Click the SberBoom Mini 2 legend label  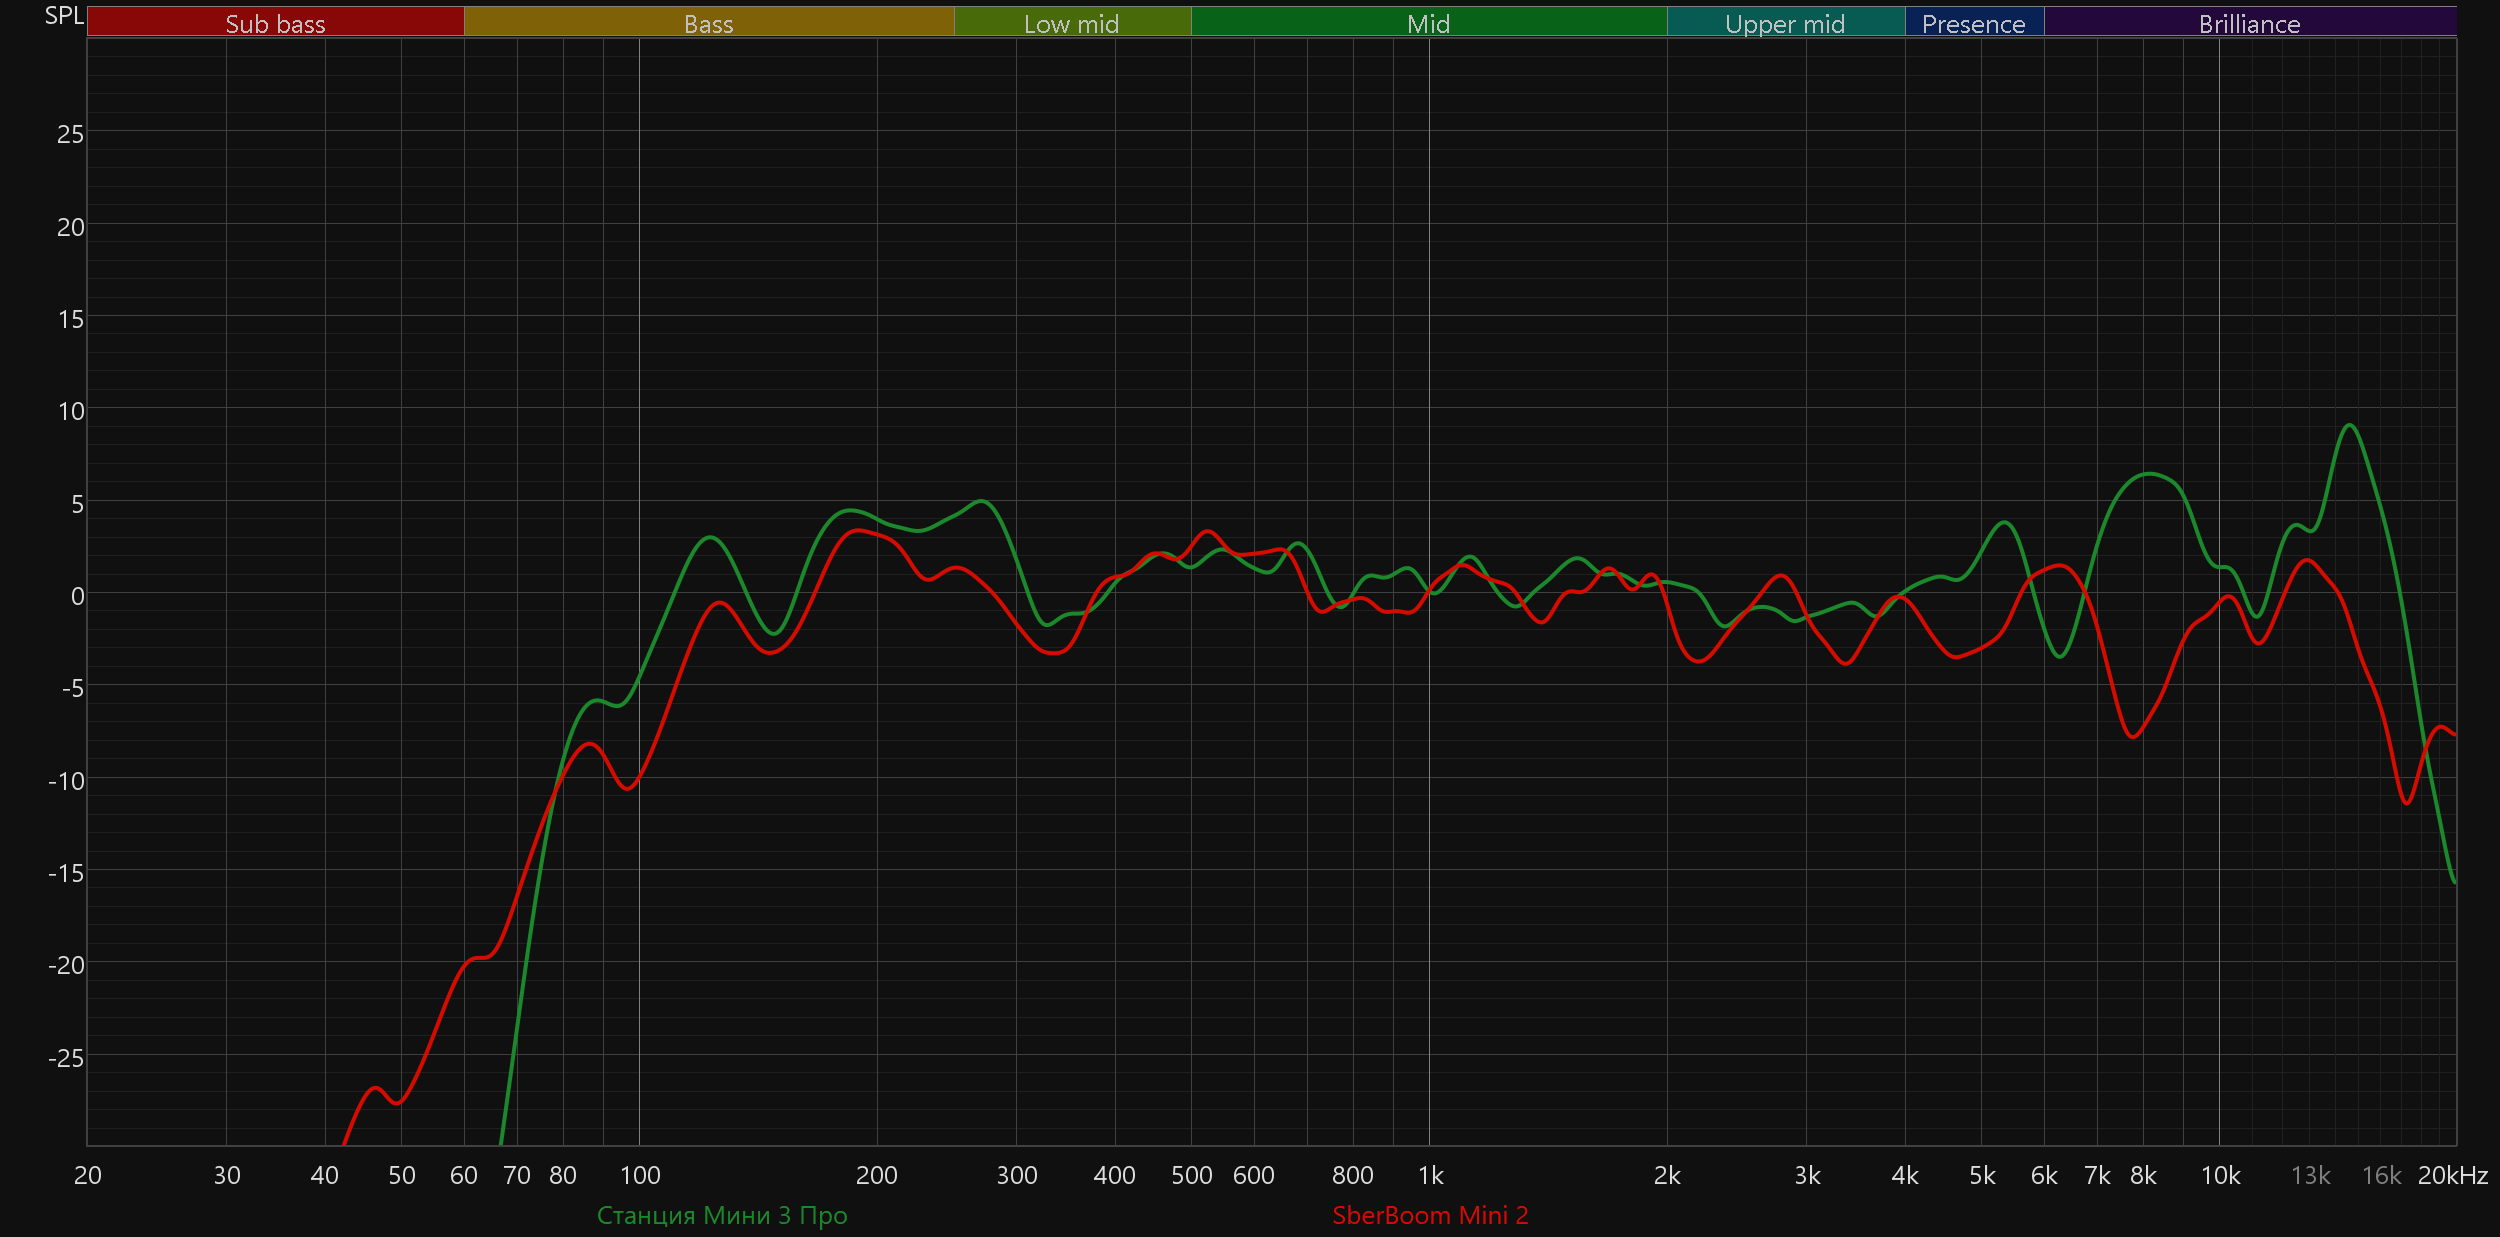pos(1430,1215)
